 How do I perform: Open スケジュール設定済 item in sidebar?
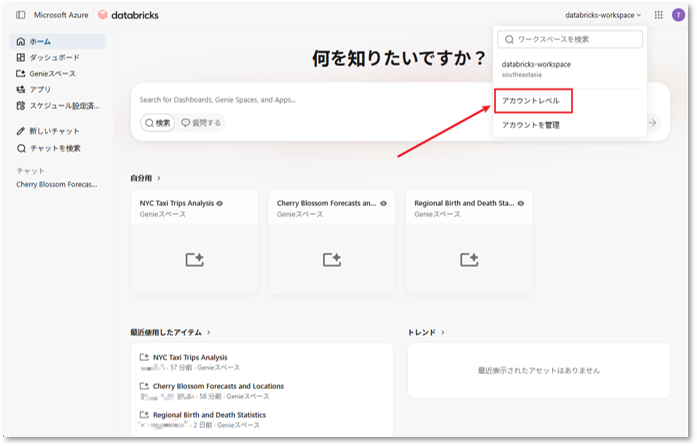click(x=58, y=105)
